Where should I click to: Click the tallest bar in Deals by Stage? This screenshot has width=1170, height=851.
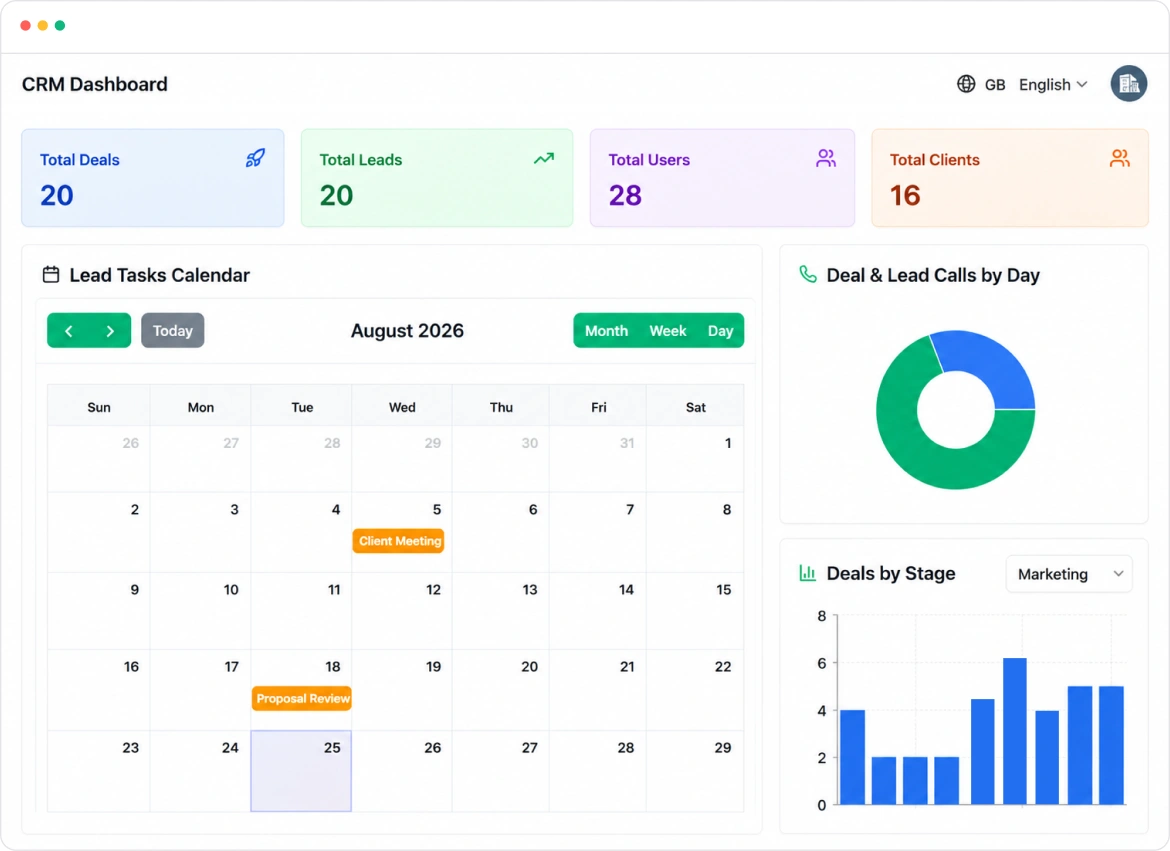[x=1015, y=732]
